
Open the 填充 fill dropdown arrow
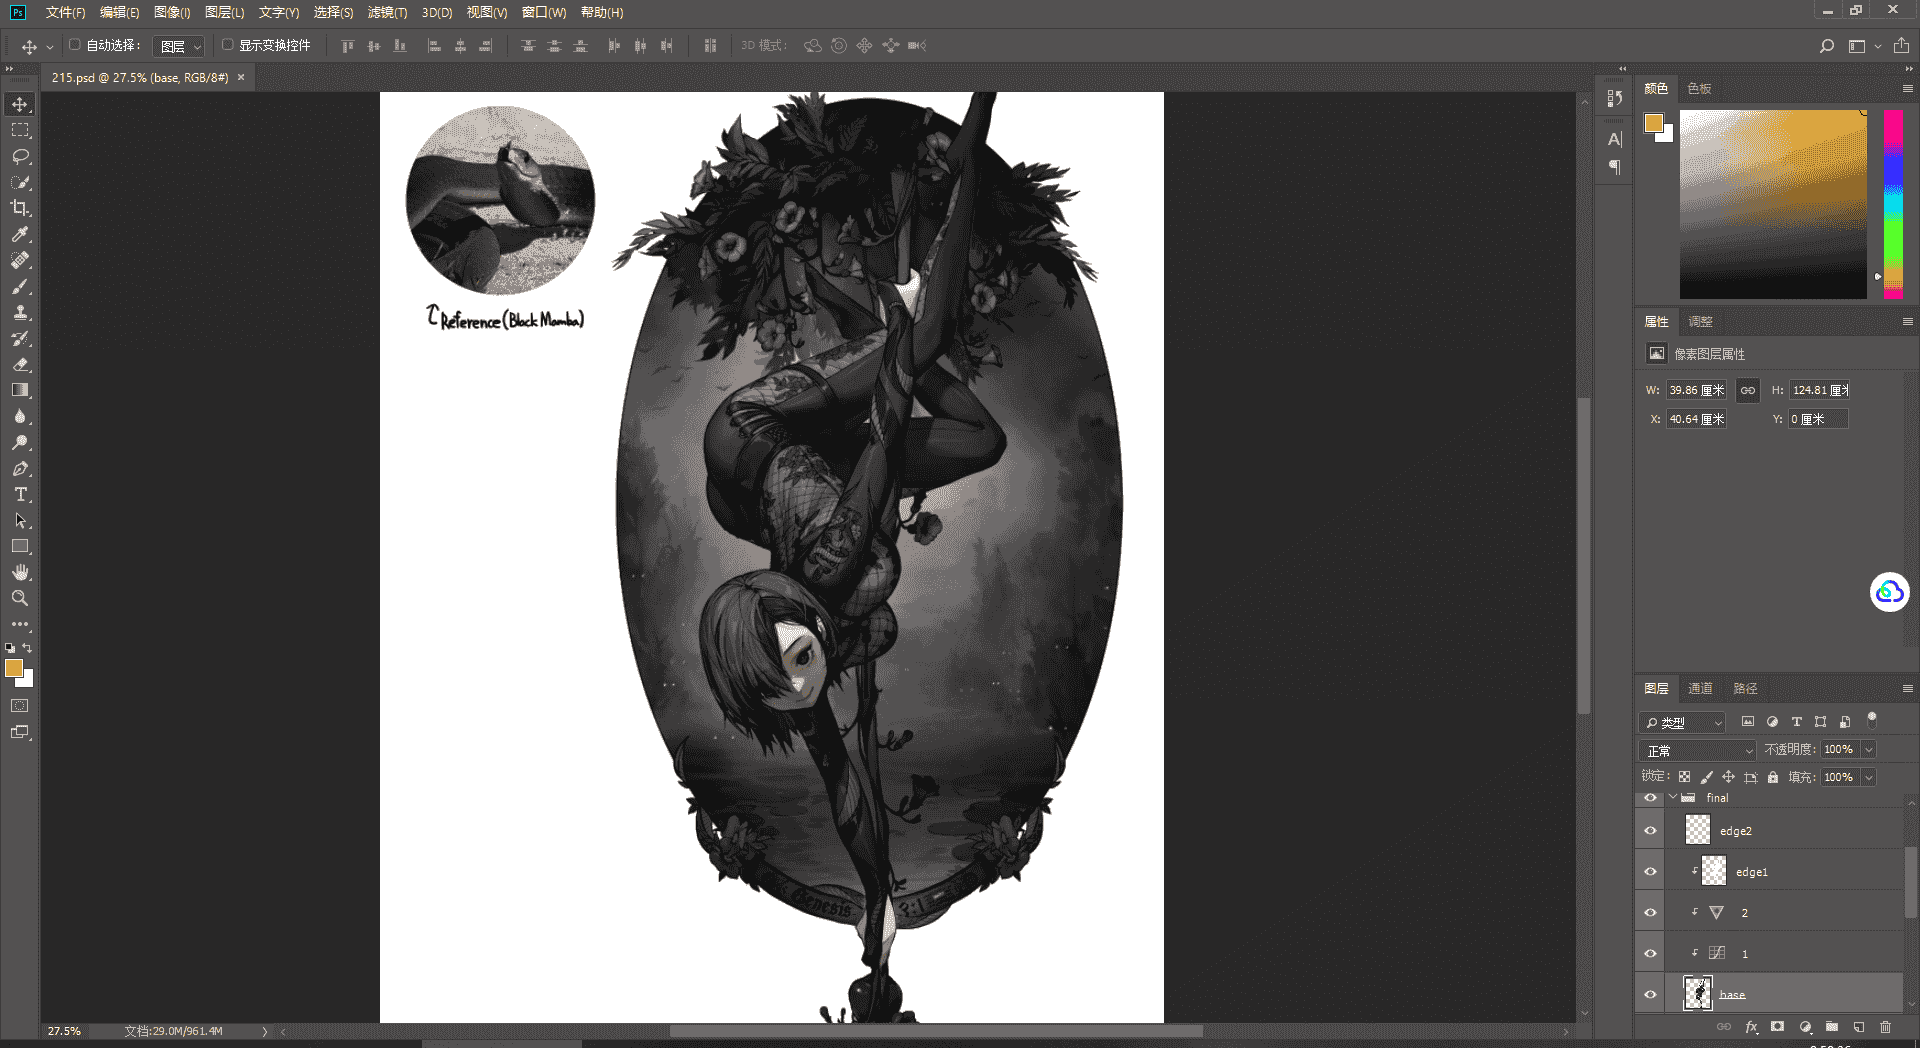pyautogui.click(x=1868, y=778)
